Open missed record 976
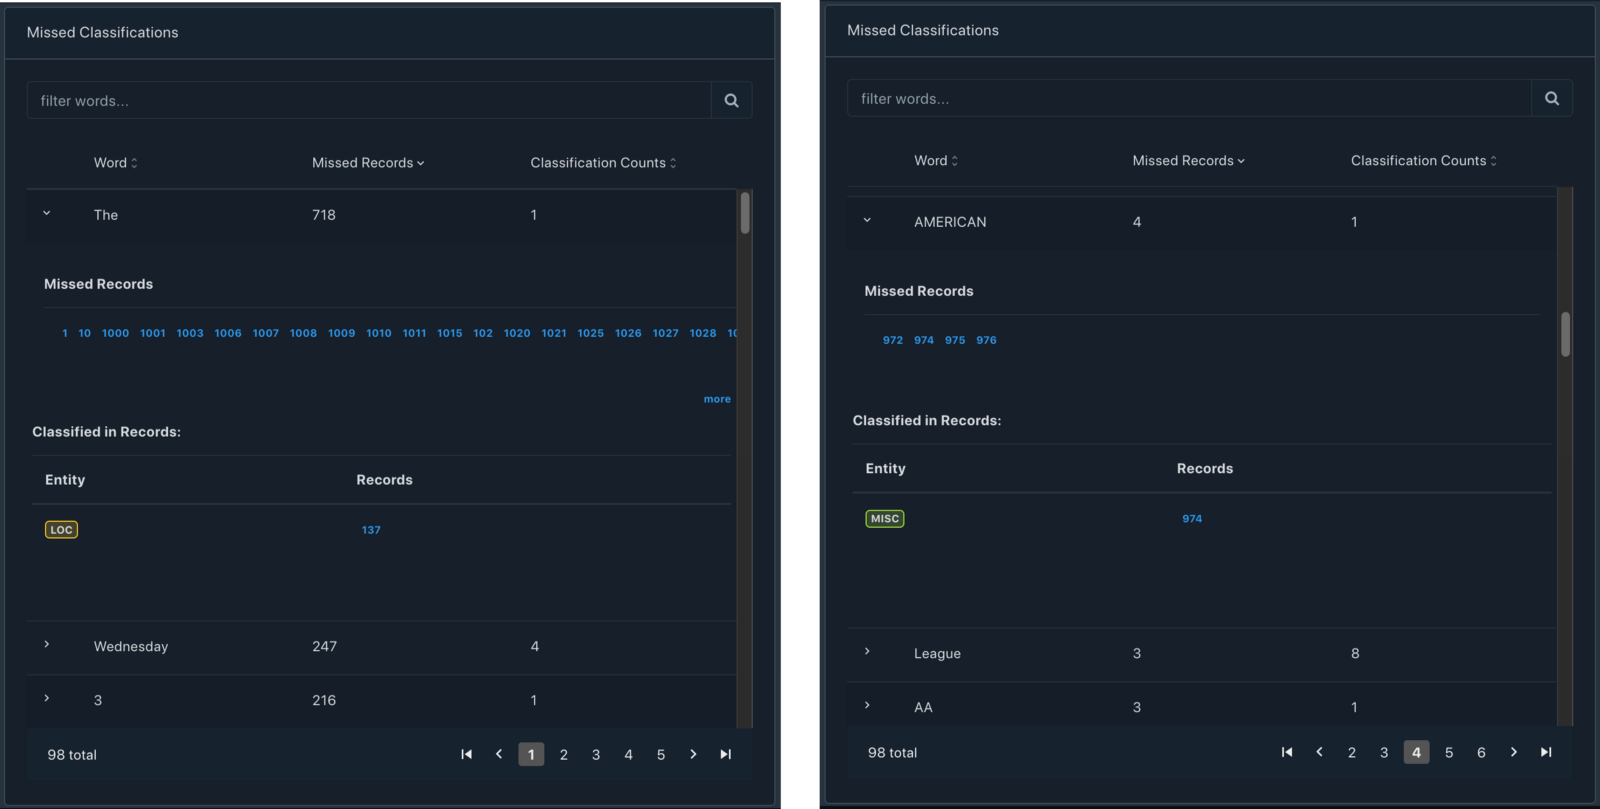This screenshot has height=809, width=1600. [986, 340]
